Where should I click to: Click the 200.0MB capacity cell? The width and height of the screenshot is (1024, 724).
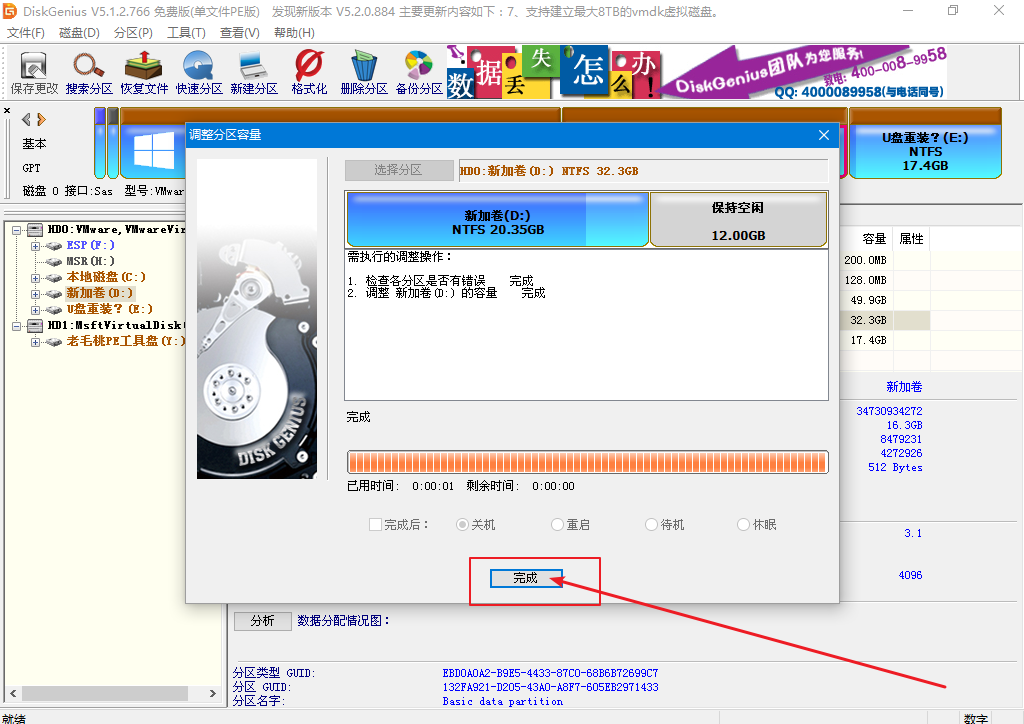[x=866, y=260]
